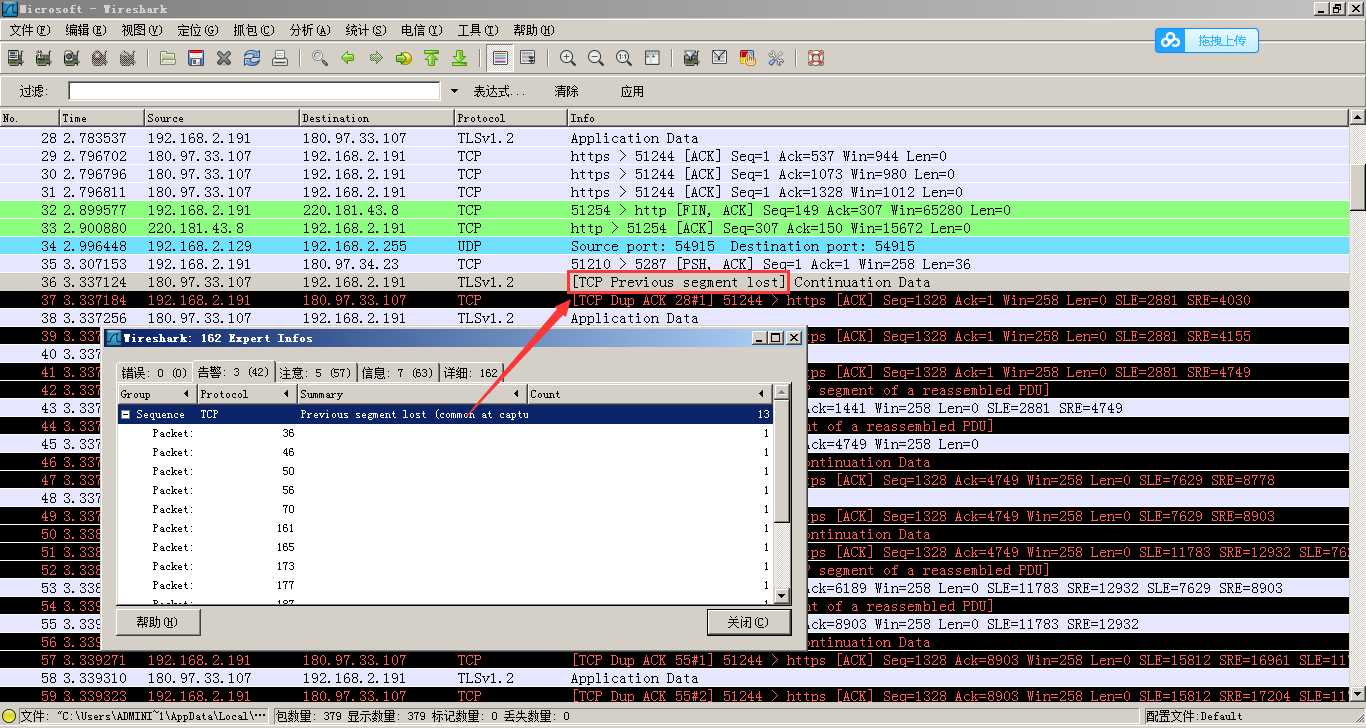Sort by Group column in Expert Infos
1366x728 pixels.
pyautogui.click(x=156, y=394)
